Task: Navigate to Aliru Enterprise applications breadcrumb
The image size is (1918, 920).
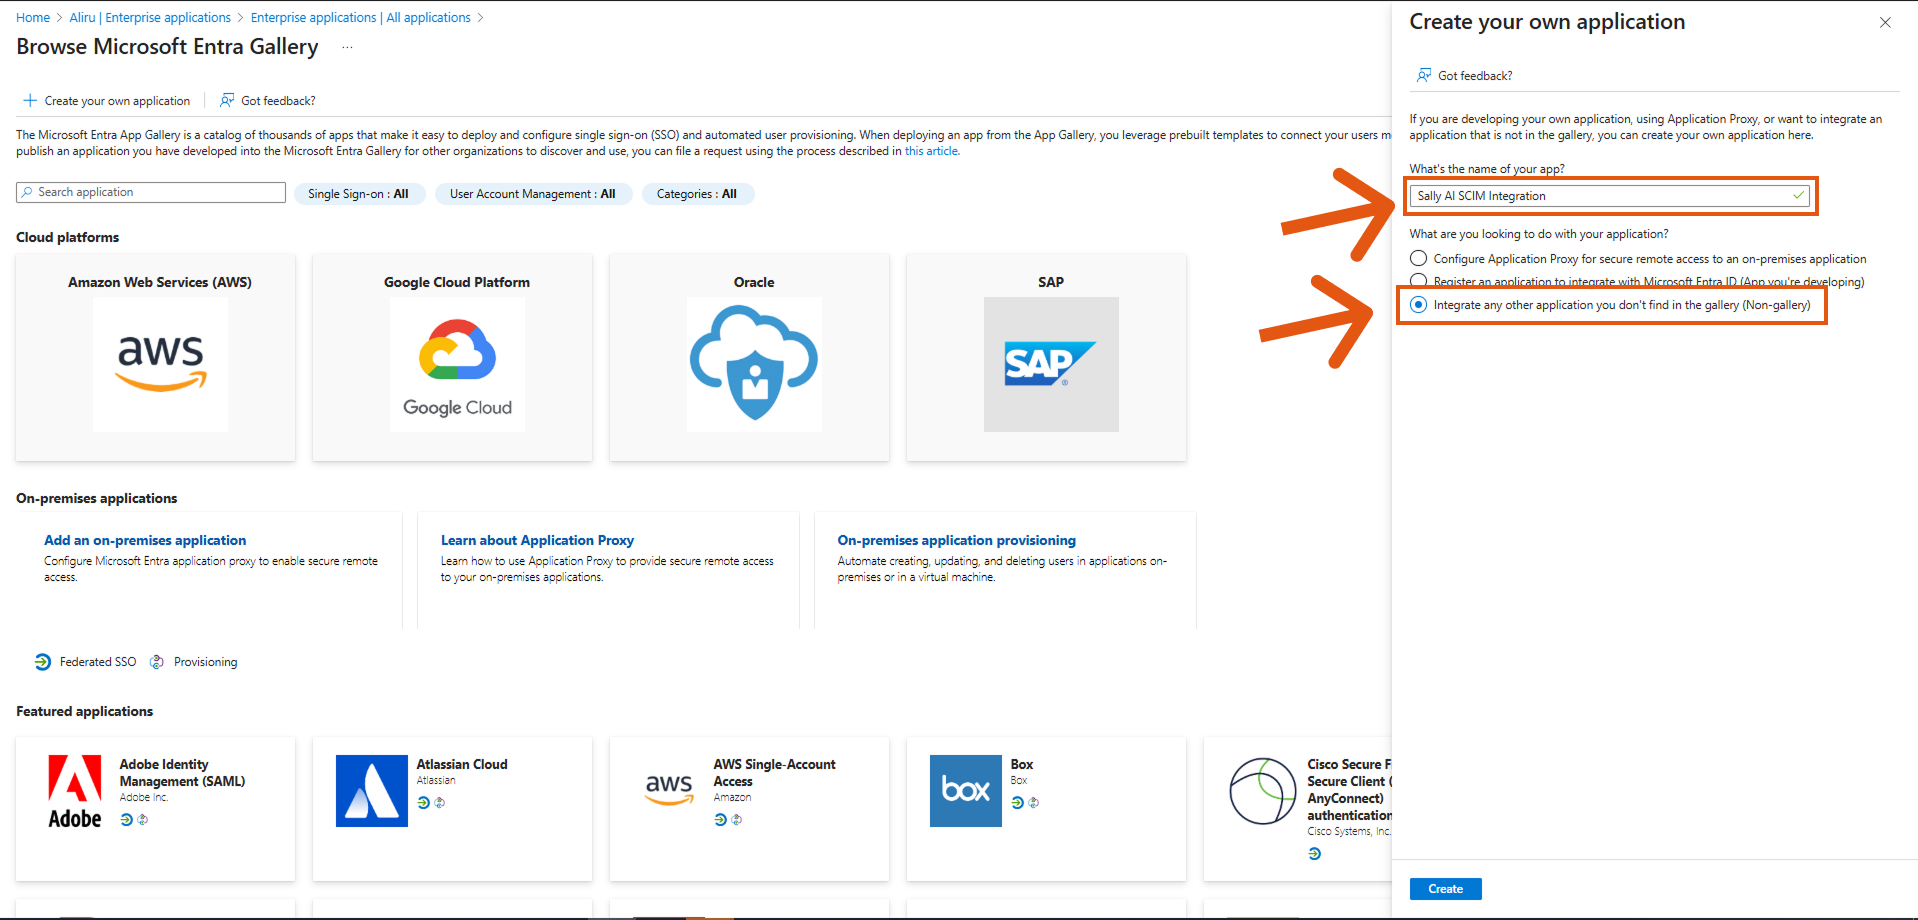Action: coord(150,18)
